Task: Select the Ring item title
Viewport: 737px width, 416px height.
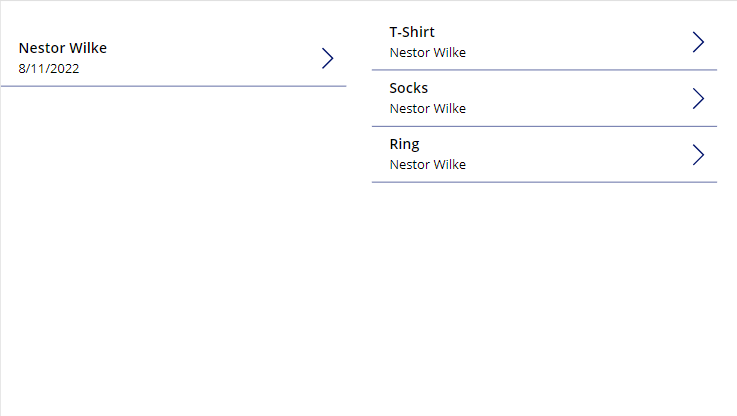Action: click(404, 144)
